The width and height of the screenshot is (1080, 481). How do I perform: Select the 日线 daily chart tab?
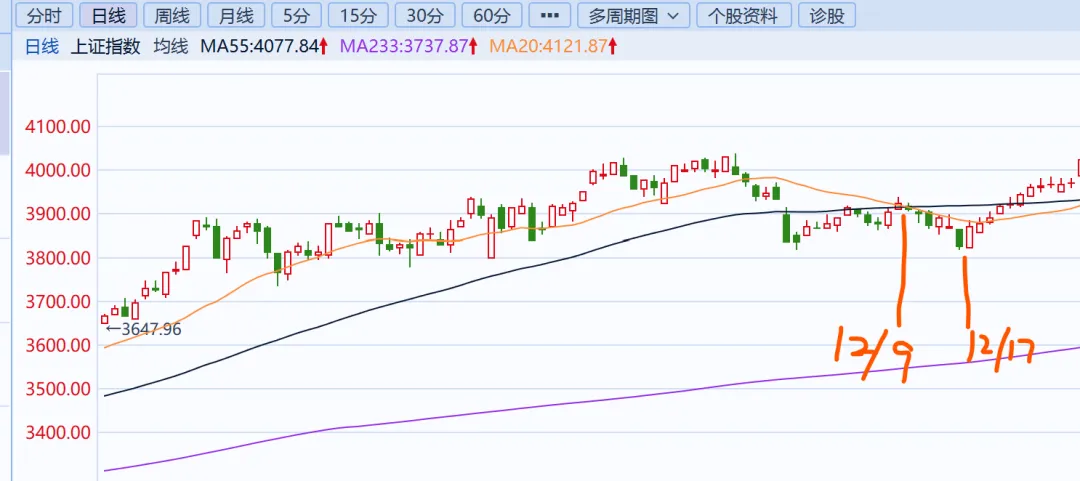click(x=109, y=15)
